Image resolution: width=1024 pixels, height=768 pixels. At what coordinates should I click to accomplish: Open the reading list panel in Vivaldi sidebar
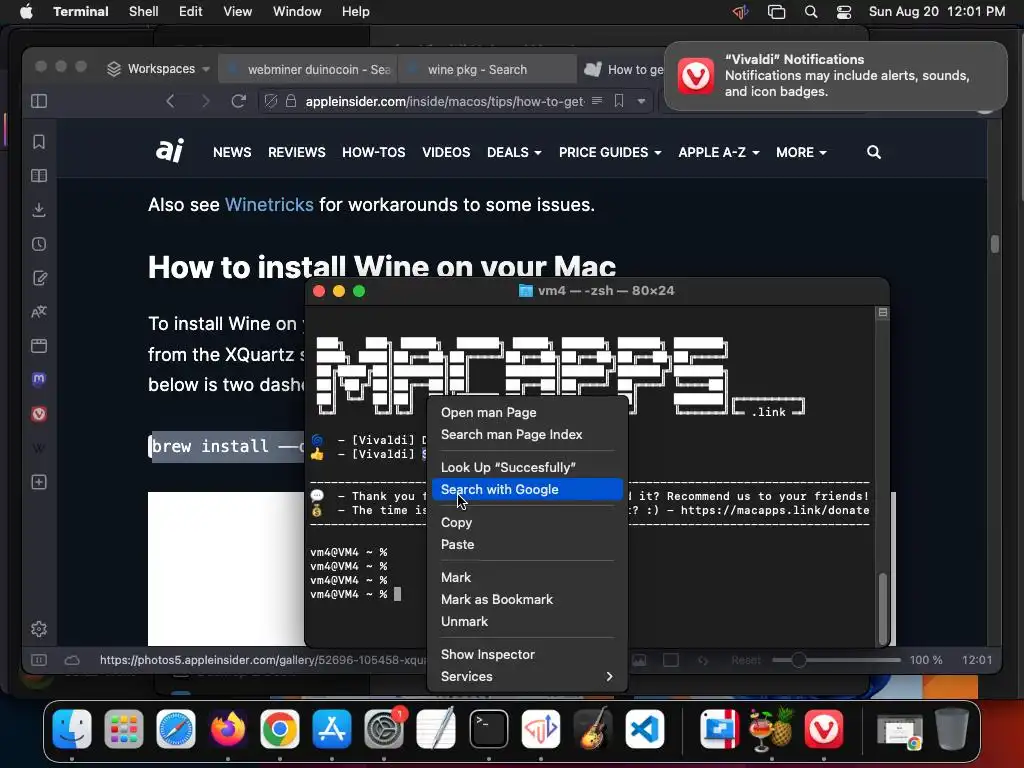click(x=39, y=176)
